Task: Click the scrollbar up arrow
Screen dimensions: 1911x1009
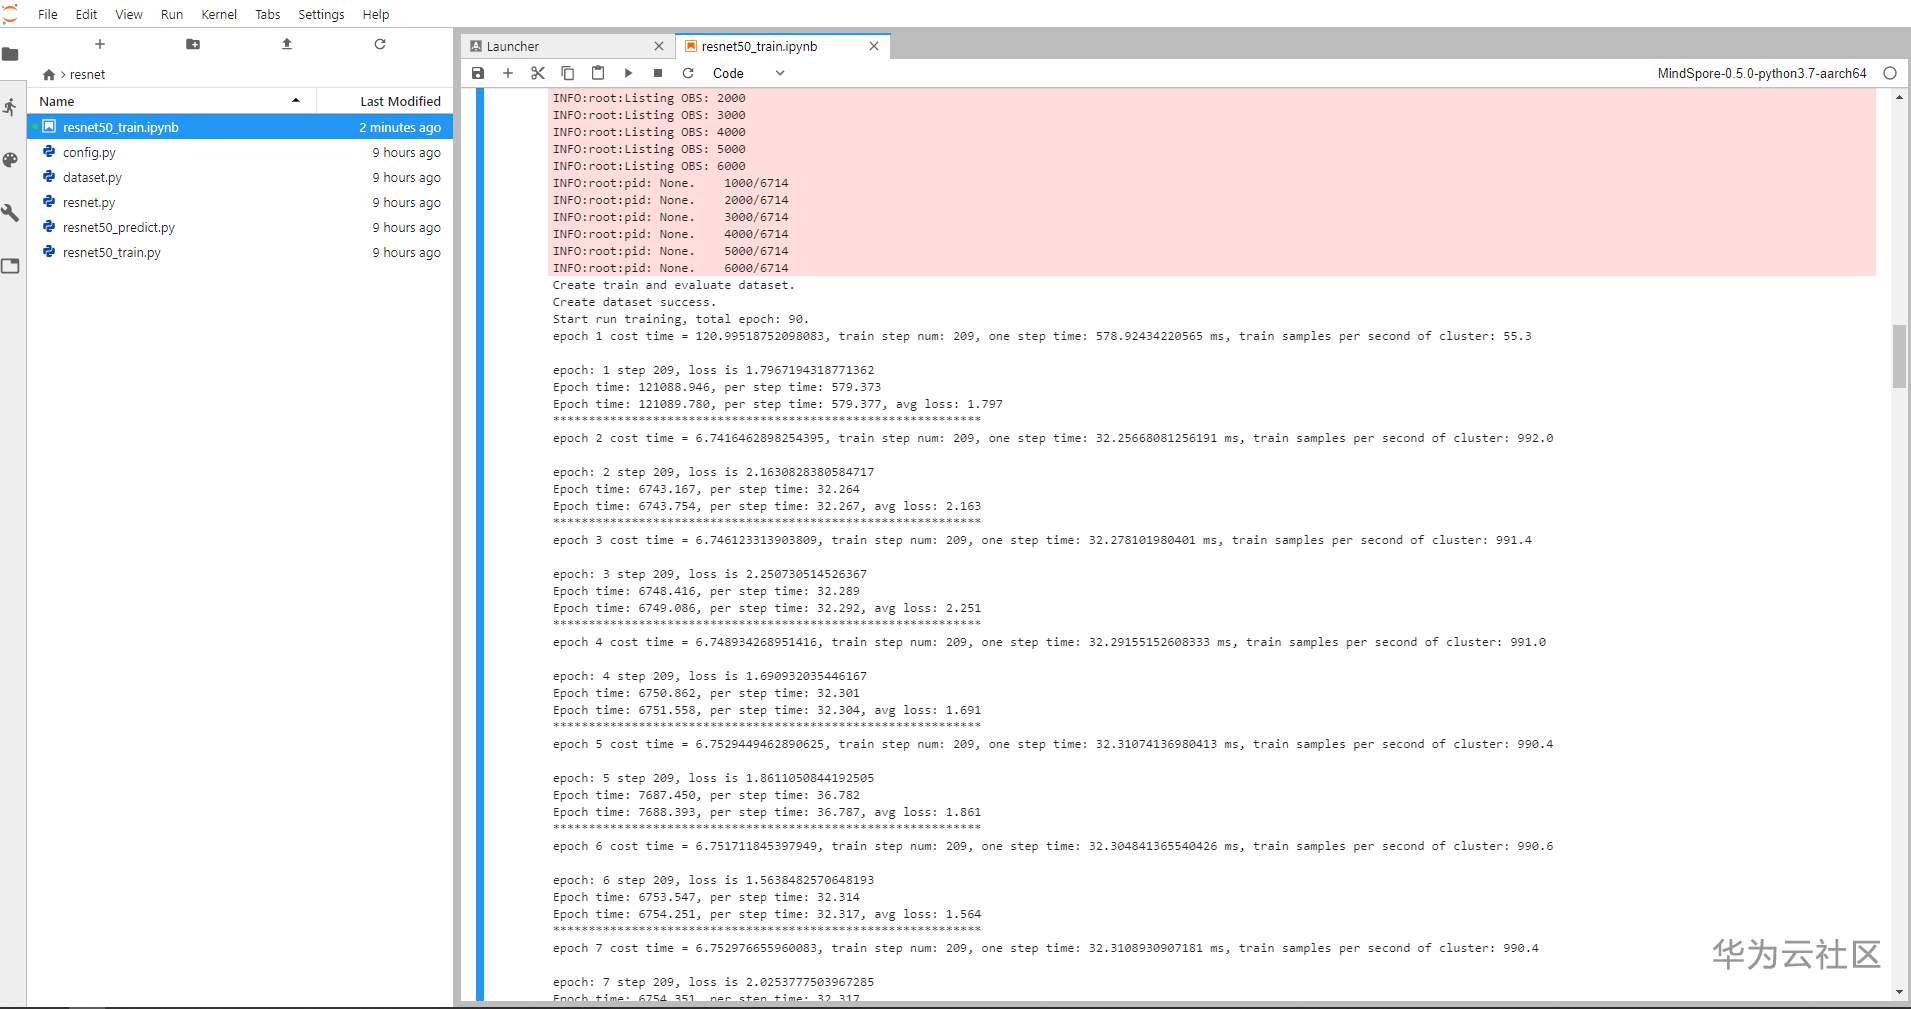Action: click(x=1899, y=98)
